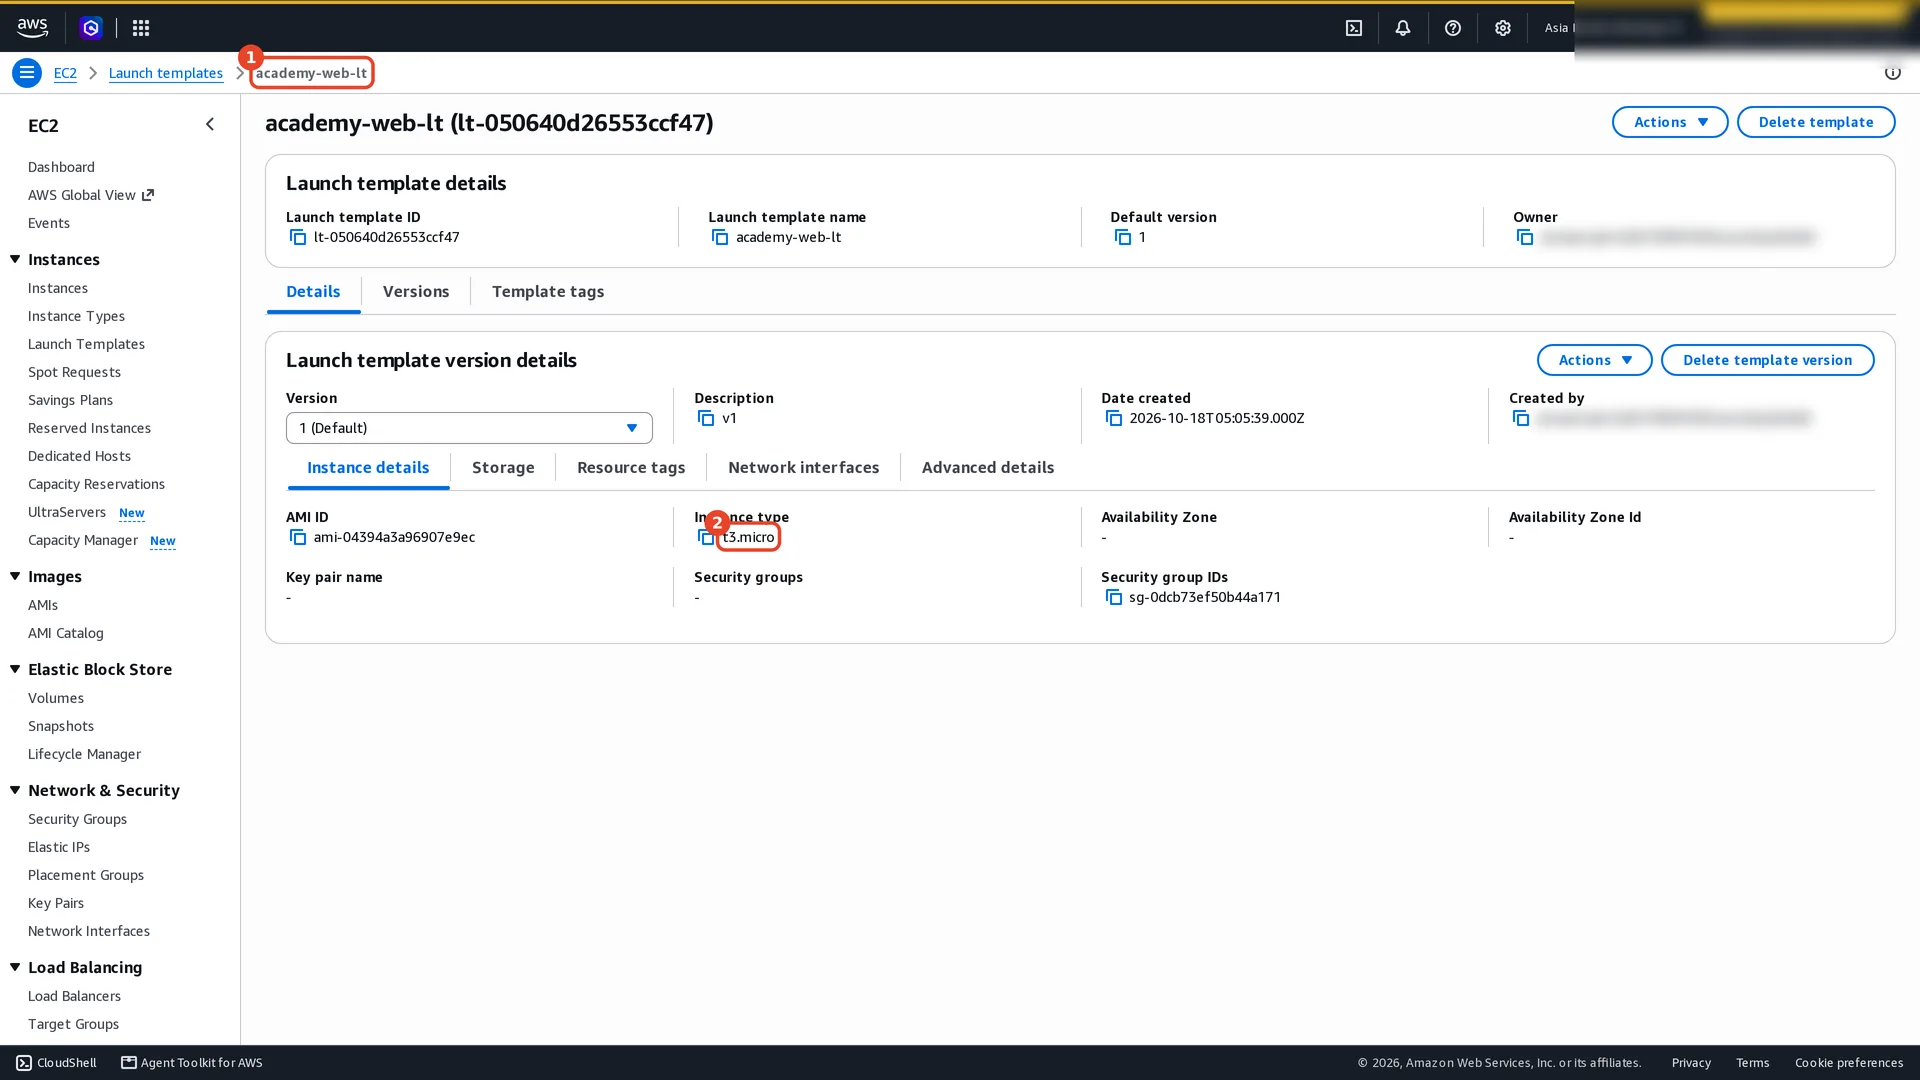This screenshot has width=1920, height=1080.
Task: Open the notifications bell
Action: 1403,28
